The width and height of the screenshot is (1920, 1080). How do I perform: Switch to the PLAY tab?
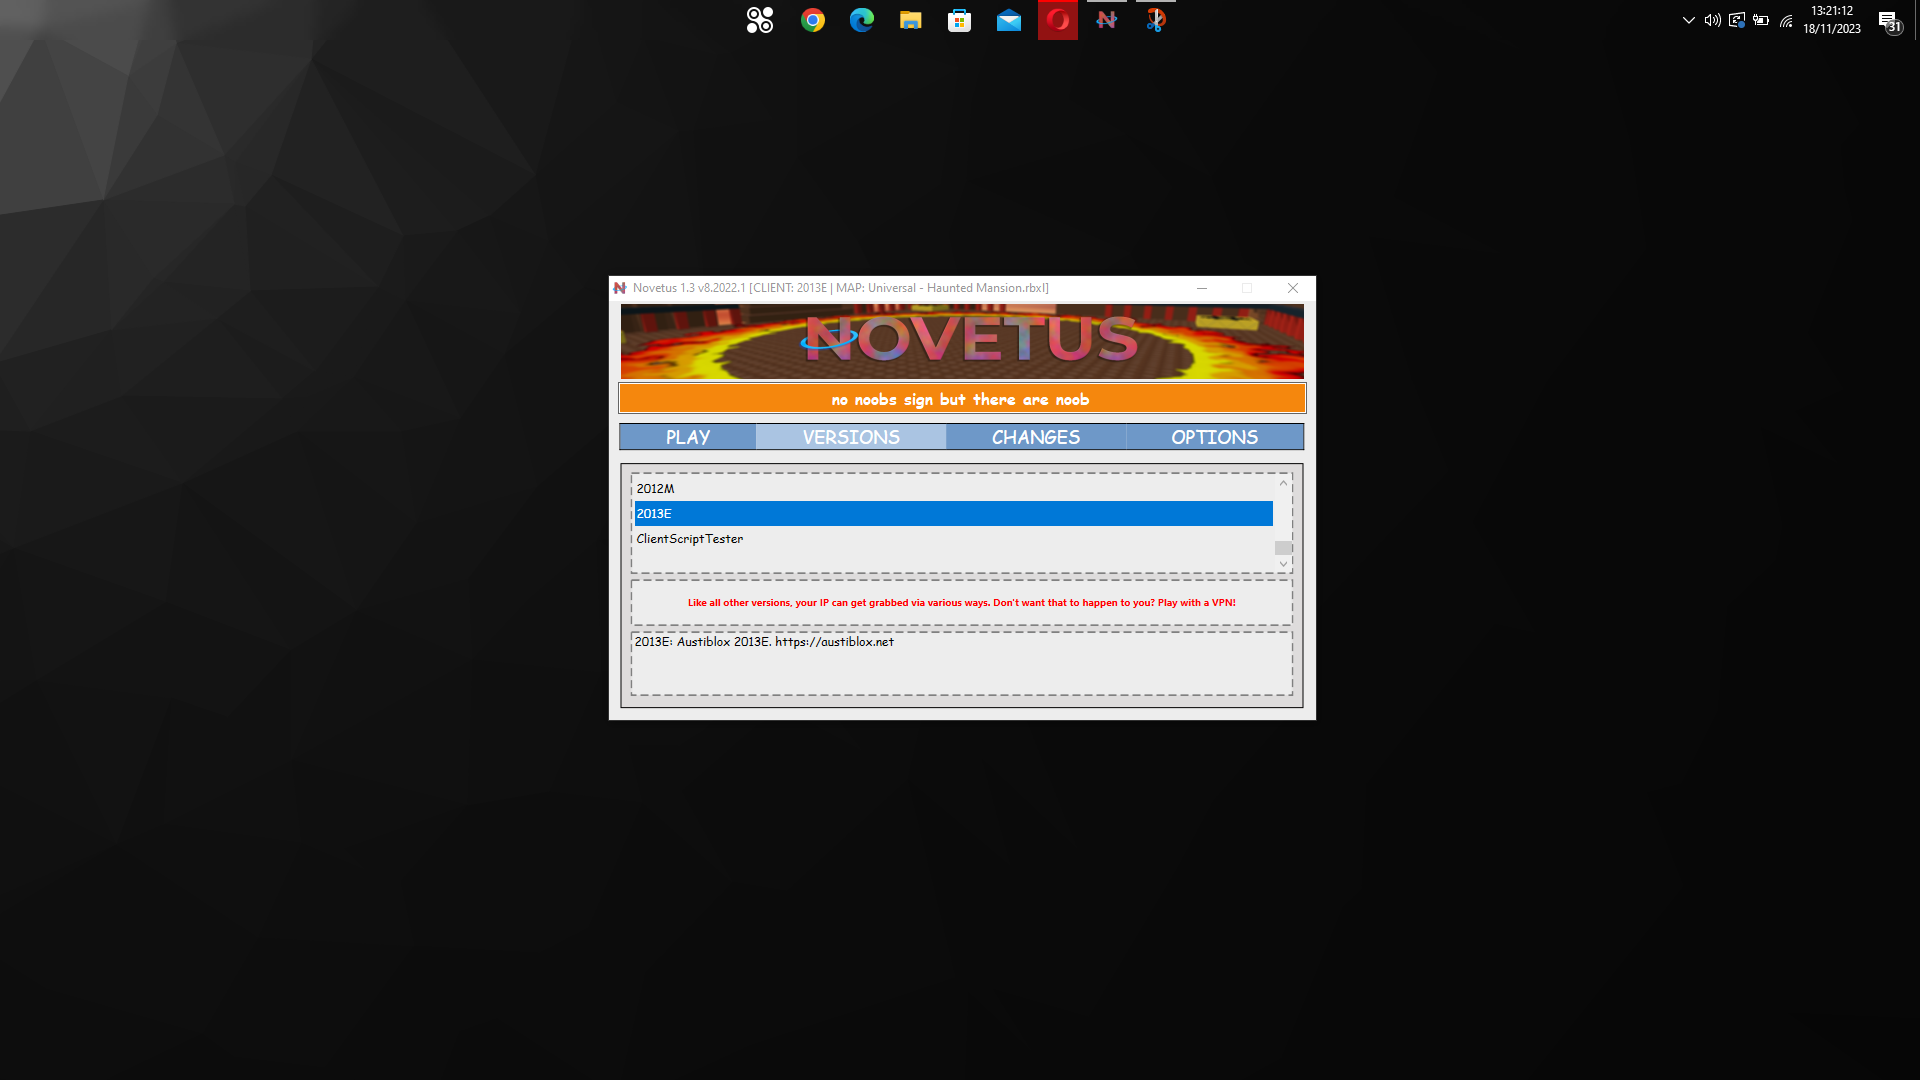pyautogui.click(x=687, y=436)
